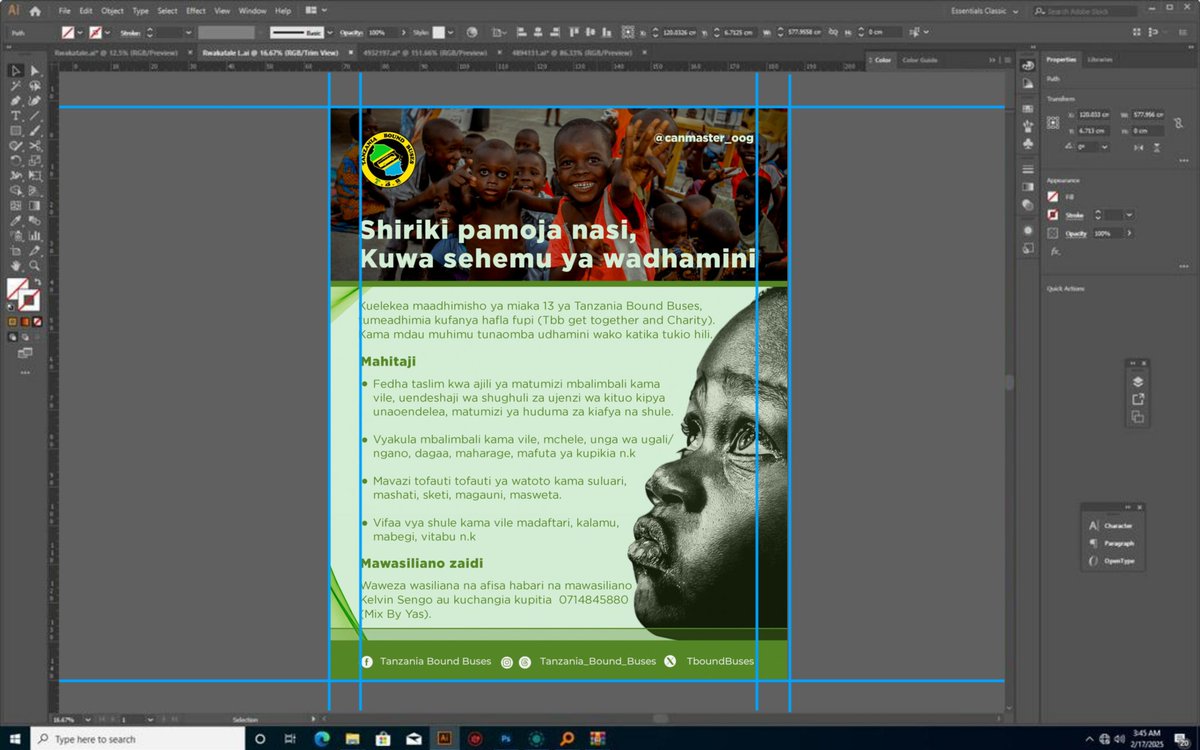Screen dimensions: 1200x750
Task: Open the Essentials Classic workspace dropdown
Action: [985, 11]
